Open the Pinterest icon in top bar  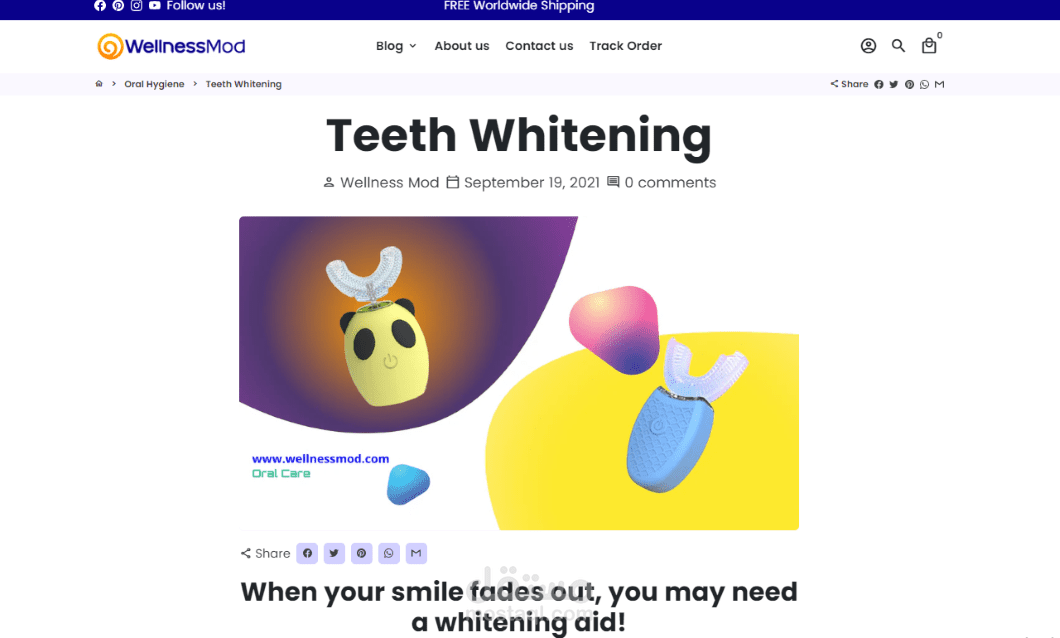[x=118, y=5]
